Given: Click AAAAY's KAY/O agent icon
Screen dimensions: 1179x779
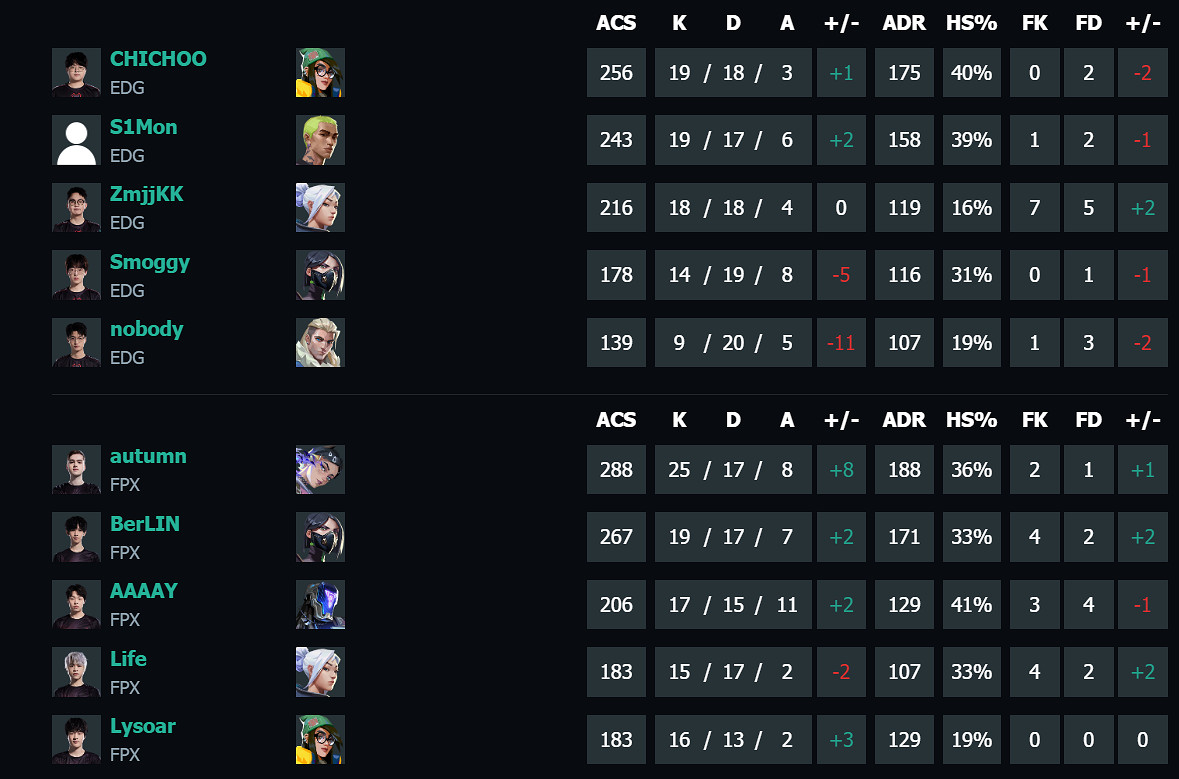Looking at the screenshot, I should tap(320, 604).
